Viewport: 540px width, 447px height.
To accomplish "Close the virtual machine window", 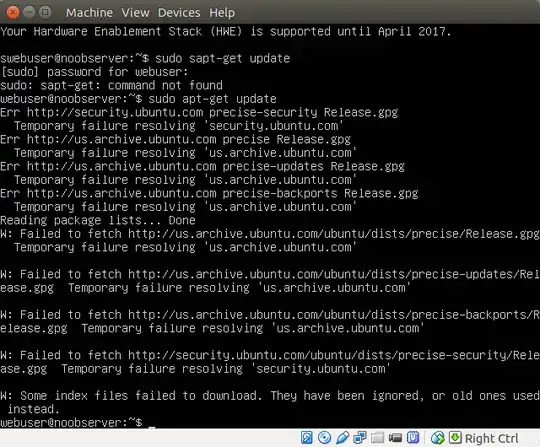I will click(x=13, y=12).
